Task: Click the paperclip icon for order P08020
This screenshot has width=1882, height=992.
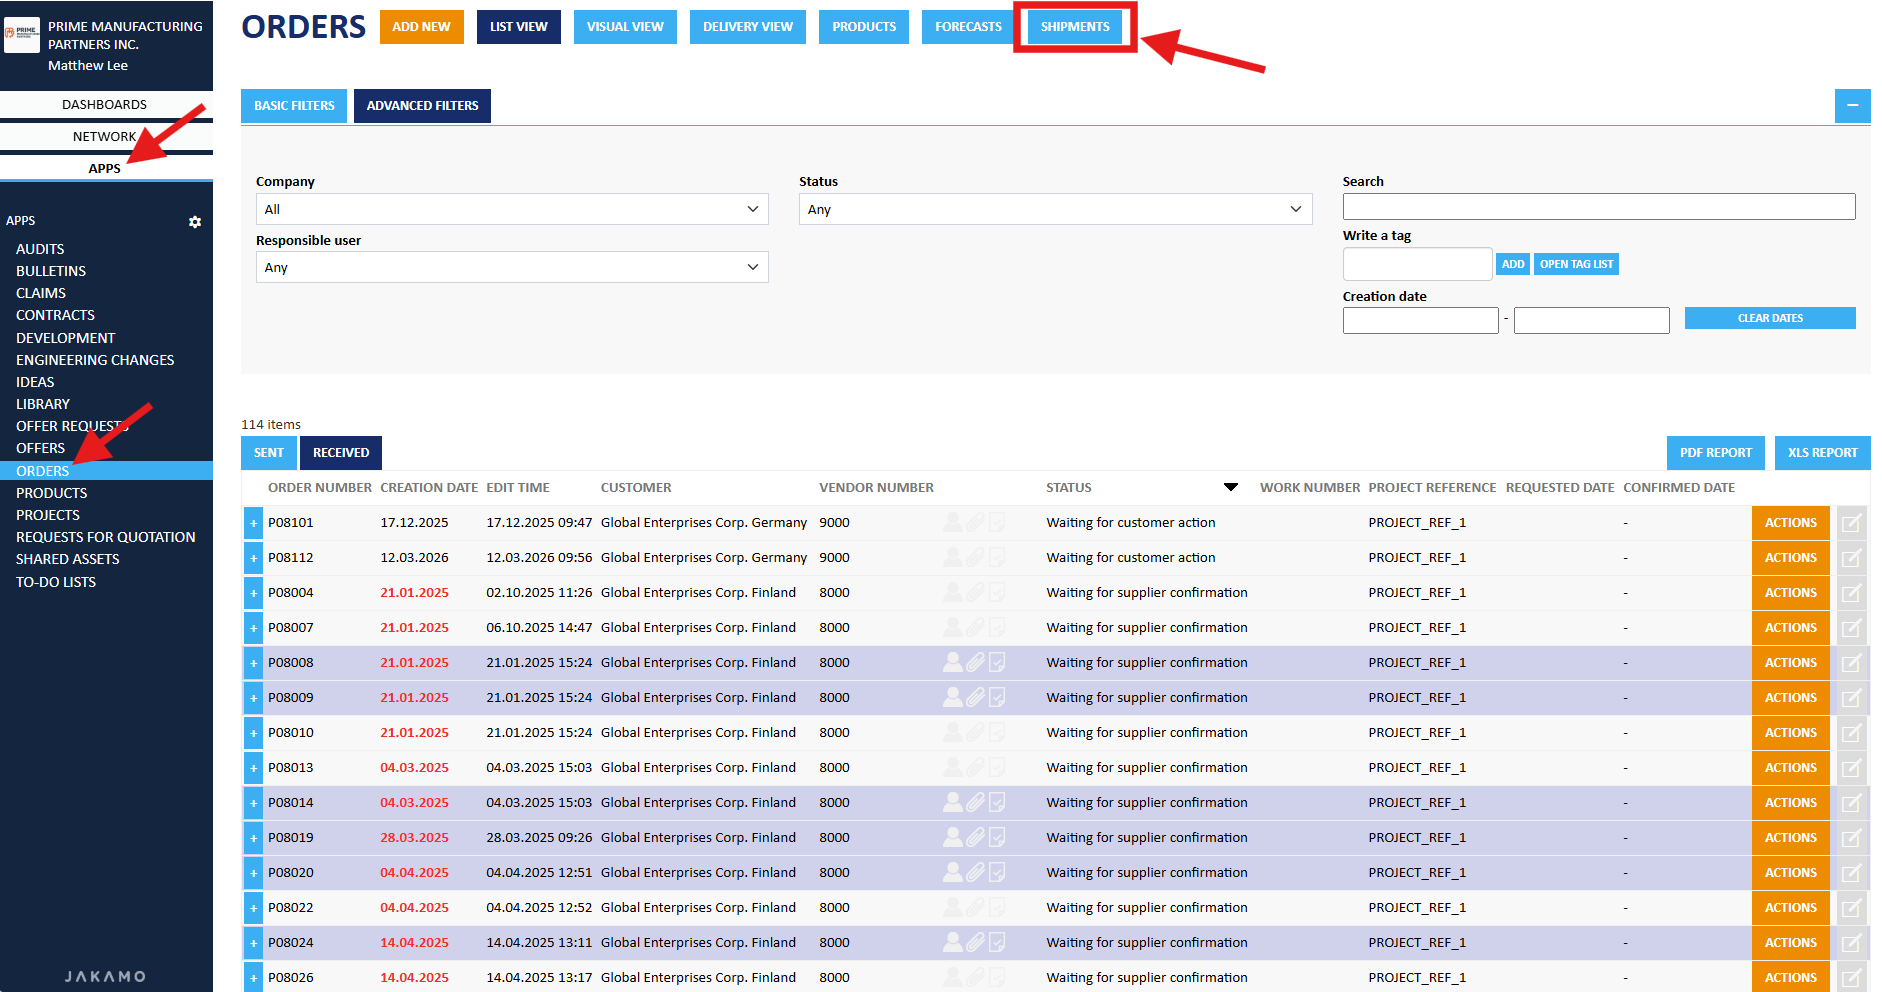Action: 975,872
